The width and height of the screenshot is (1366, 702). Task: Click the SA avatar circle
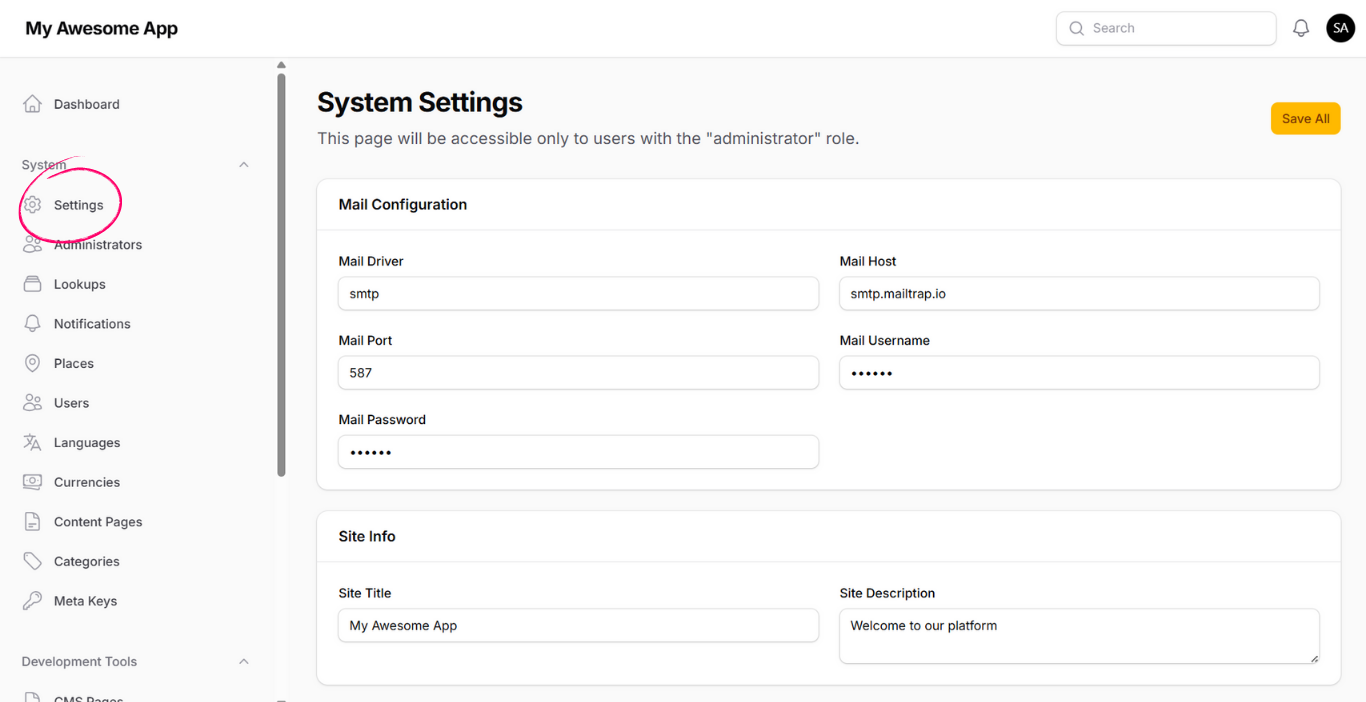pyautogui.click(x=1340, y=27)
